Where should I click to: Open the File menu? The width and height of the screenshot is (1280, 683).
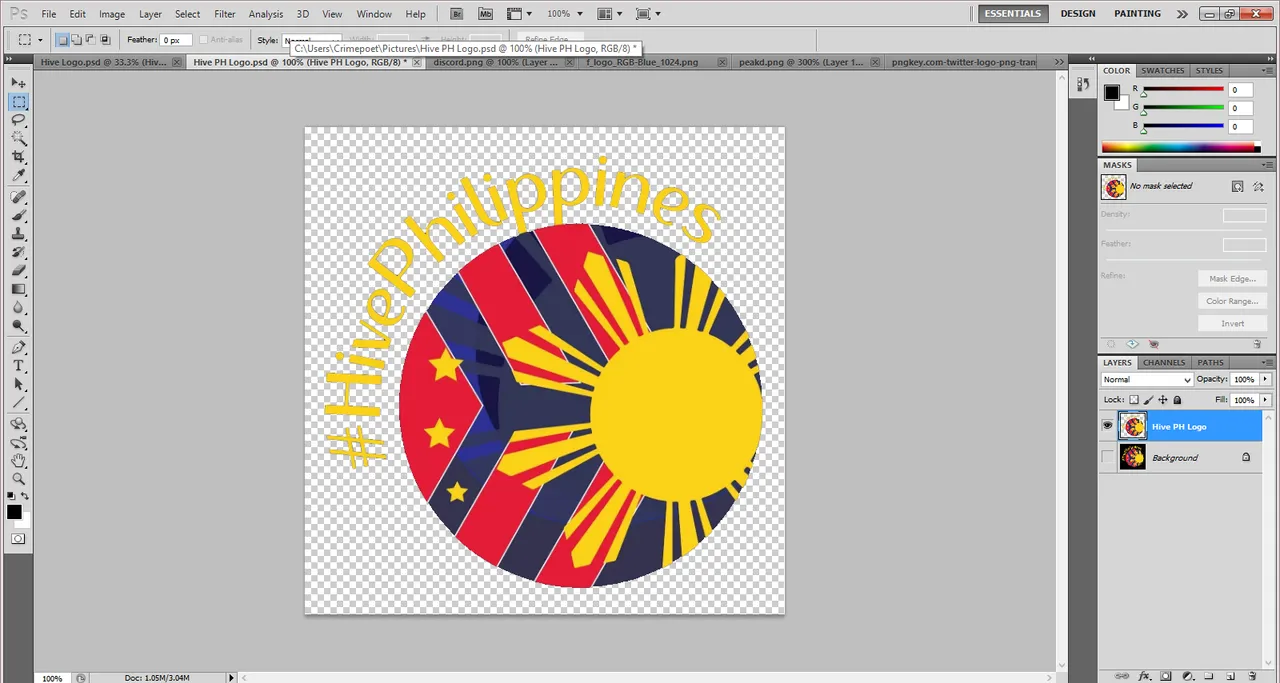49,14
